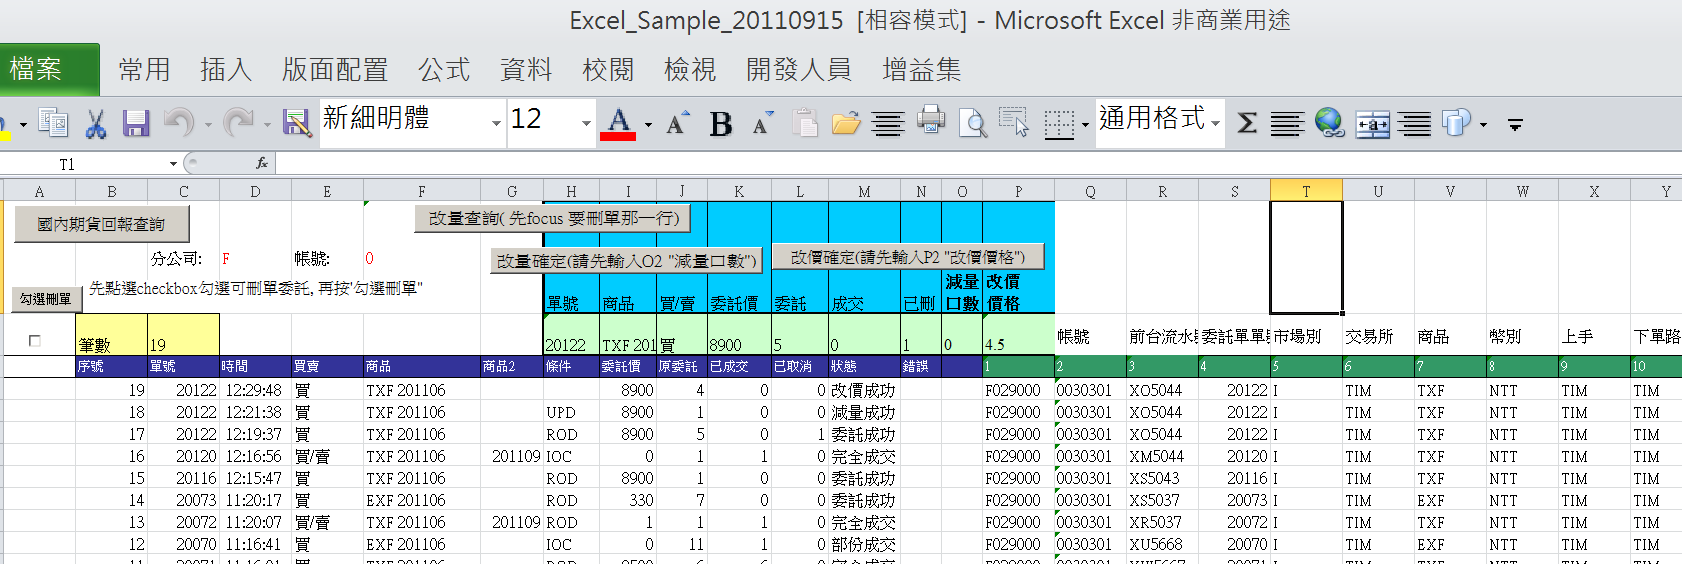Open font size dropdown showing 12

[586, 124]
